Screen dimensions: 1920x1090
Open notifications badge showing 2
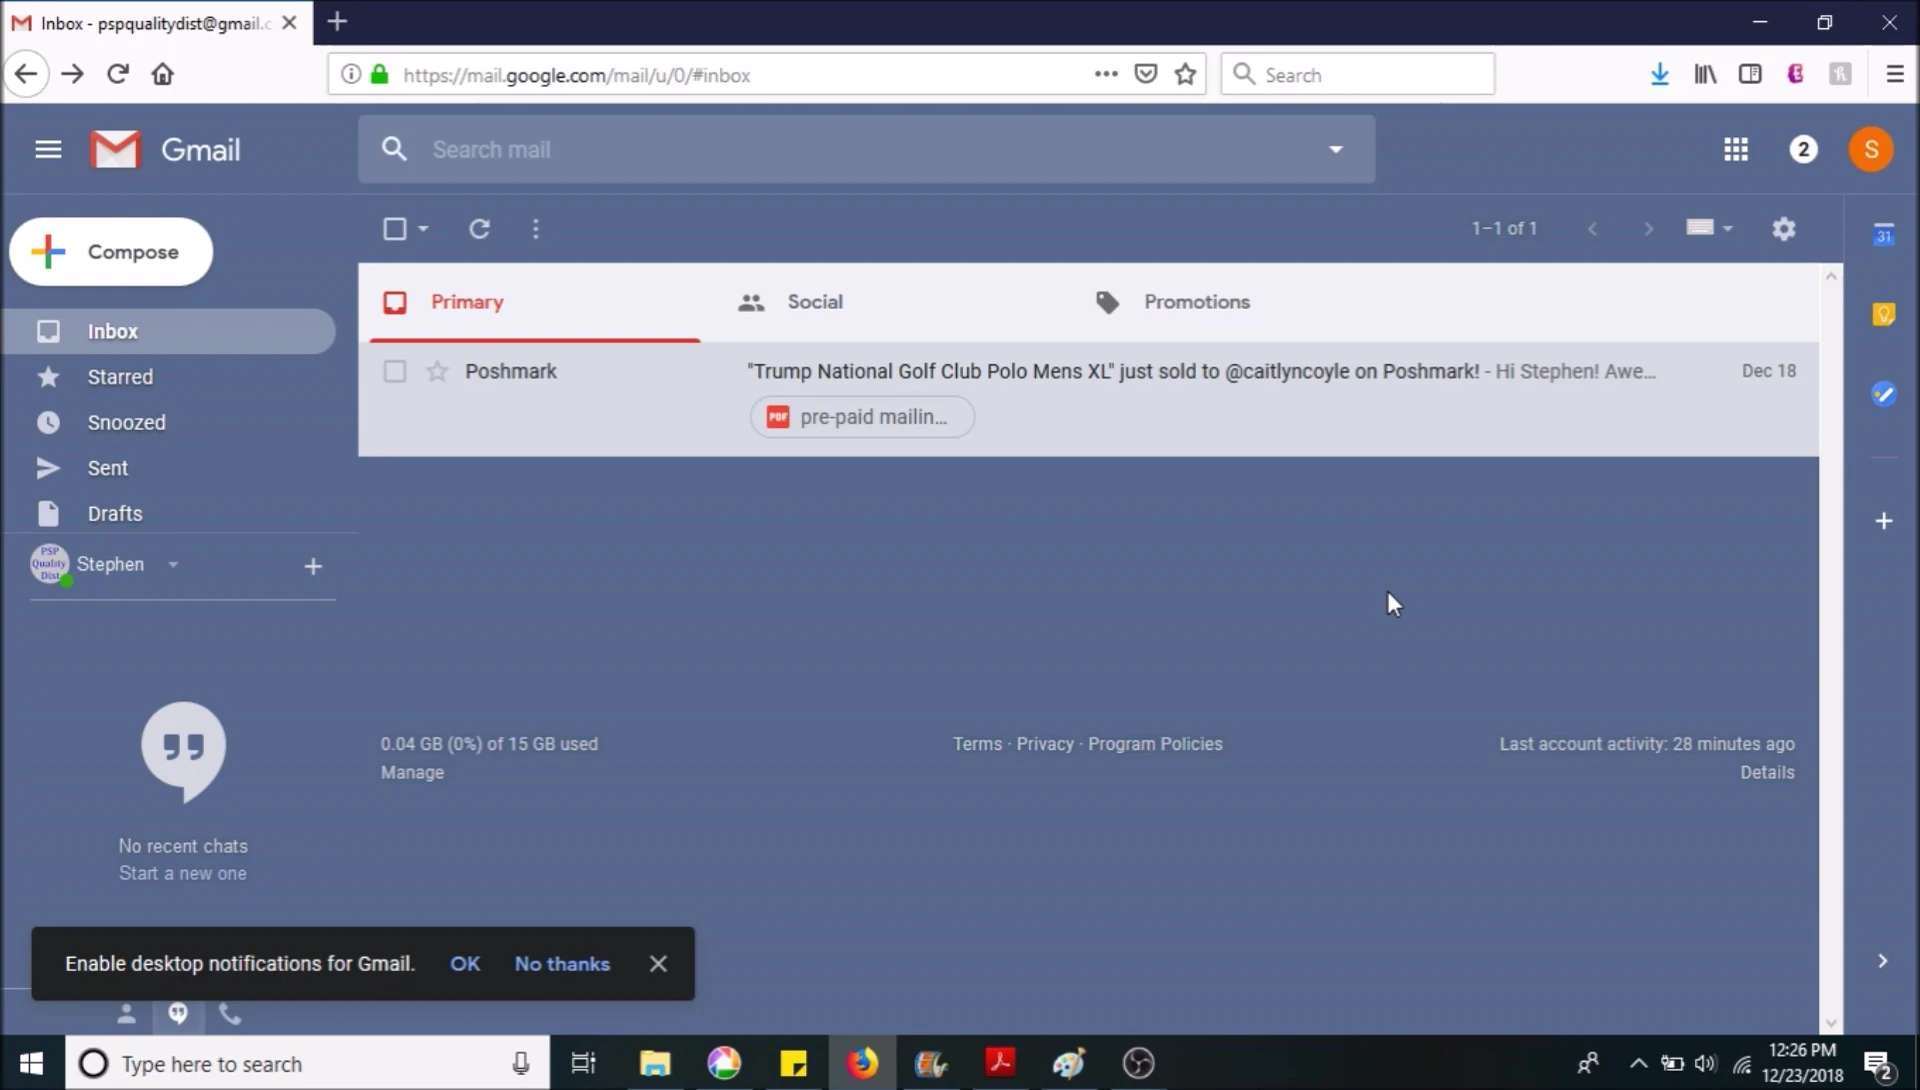pos(1803,150)
